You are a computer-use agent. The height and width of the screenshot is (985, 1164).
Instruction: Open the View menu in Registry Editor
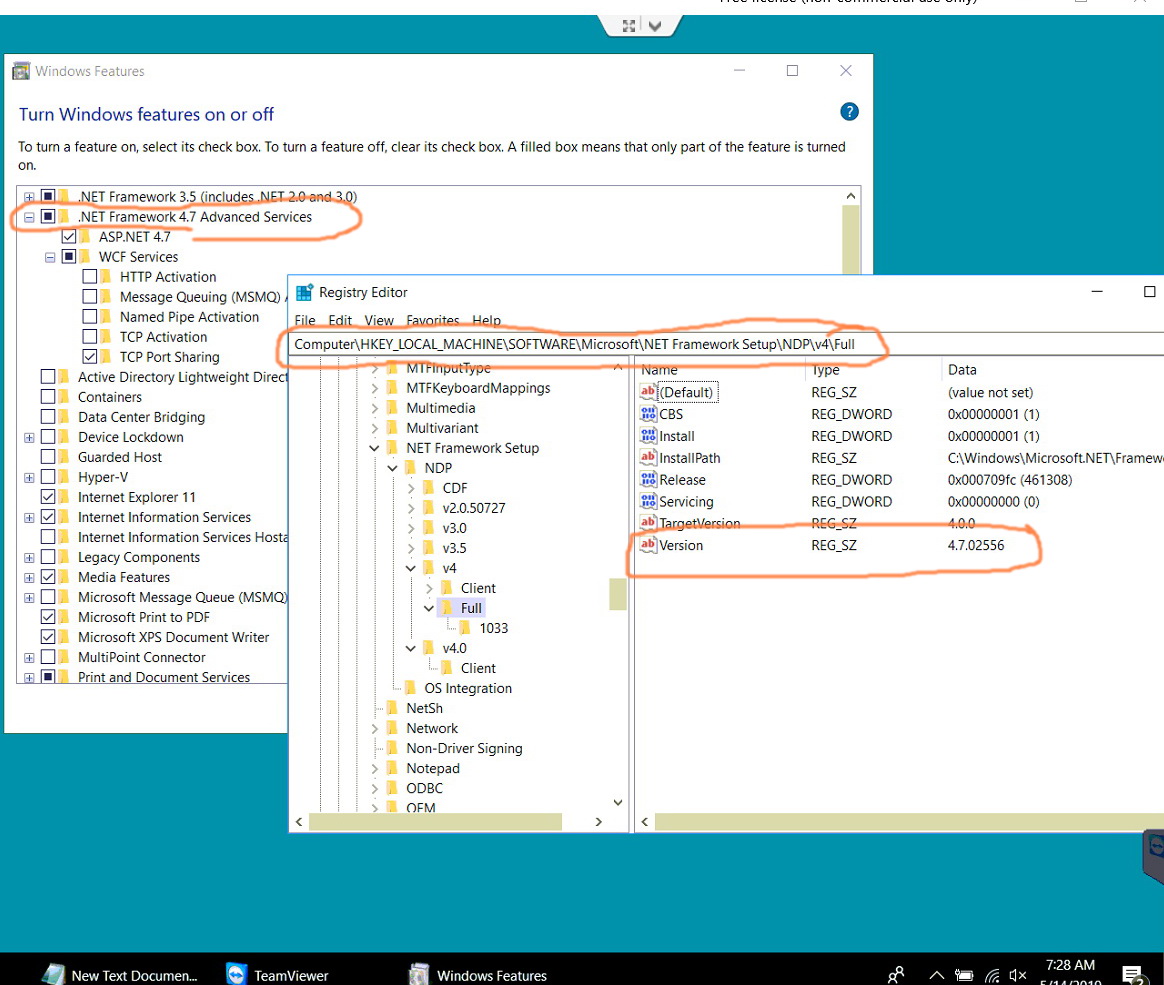[x=379, y=321]
